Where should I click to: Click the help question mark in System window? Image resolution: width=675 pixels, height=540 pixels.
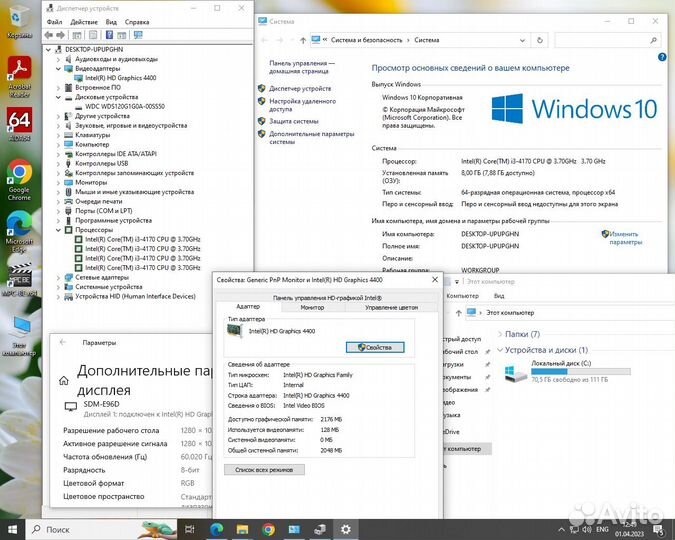(662, 57)
